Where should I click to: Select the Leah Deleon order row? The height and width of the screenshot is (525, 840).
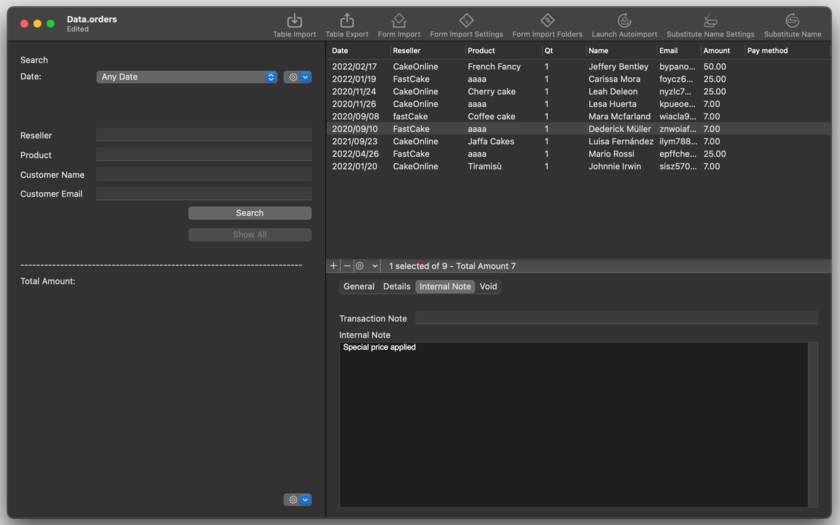tap(579, 92)
